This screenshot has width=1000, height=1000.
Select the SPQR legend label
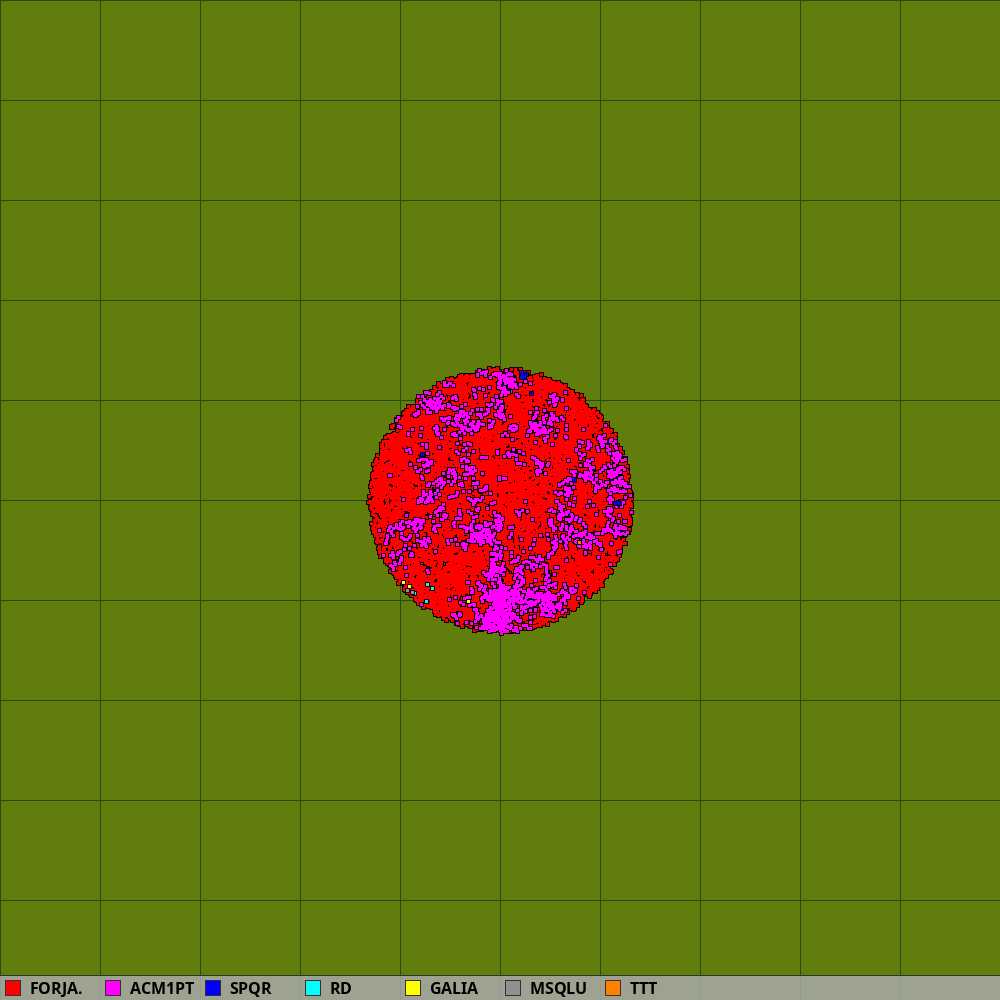point(251,988)
